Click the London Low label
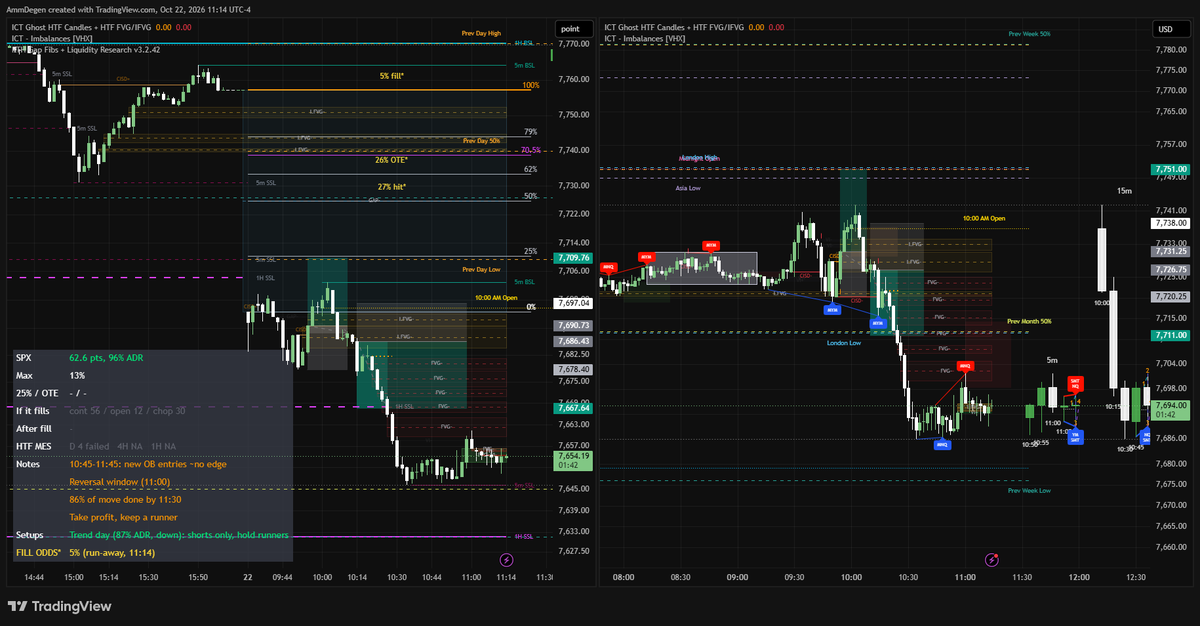The image size is (1200, 626). 844,343
